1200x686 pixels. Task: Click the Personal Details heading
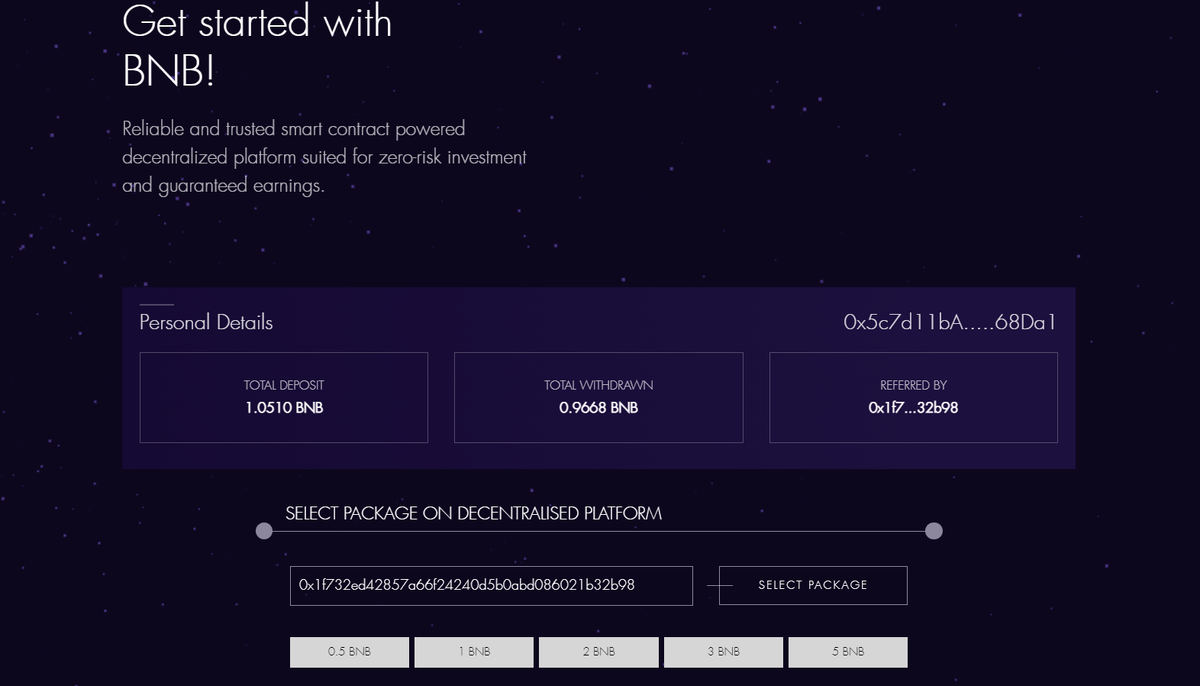coord(206,322)
